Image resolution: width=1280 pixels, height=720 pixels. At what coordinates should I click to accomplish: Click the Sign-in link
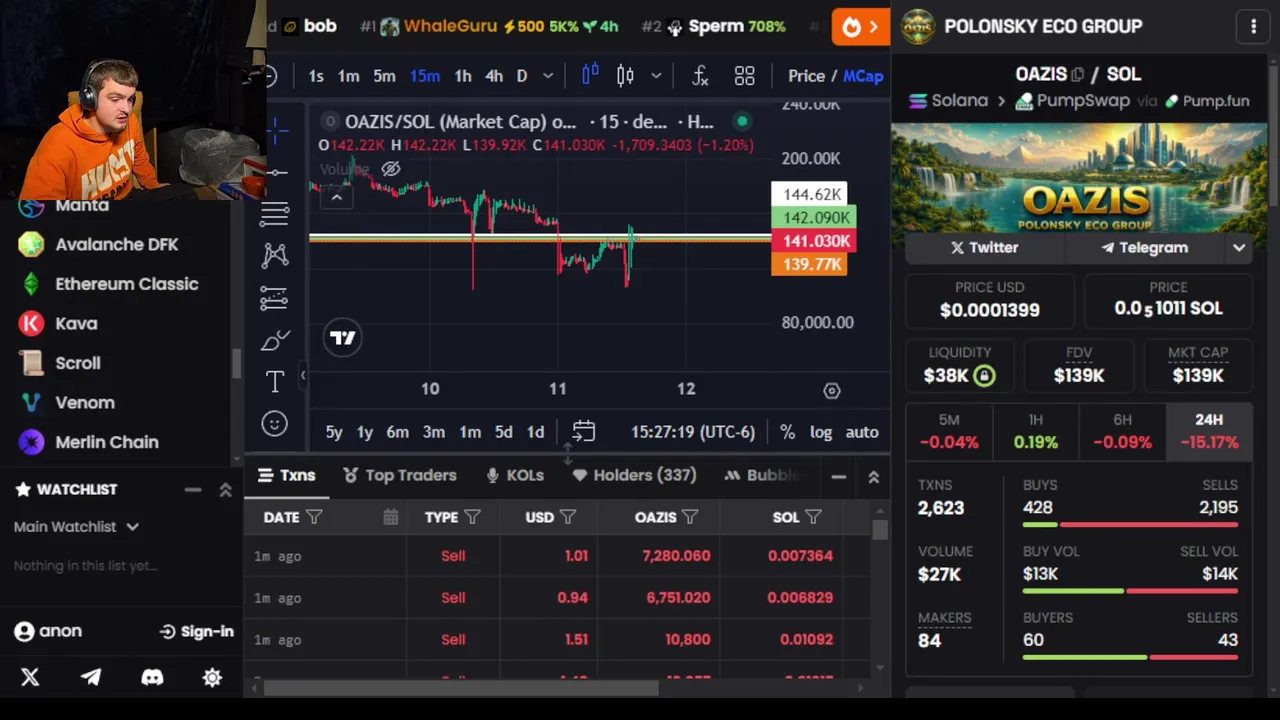click(196, 632)
